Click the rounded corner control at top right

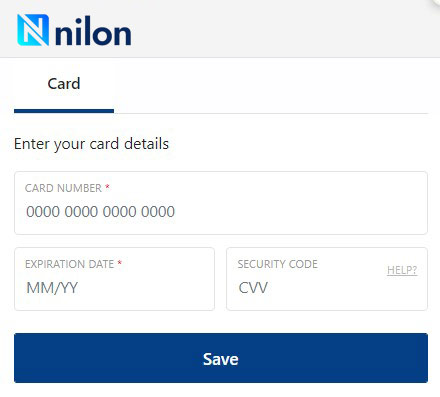pyautogui.click(x=436, y=3)
